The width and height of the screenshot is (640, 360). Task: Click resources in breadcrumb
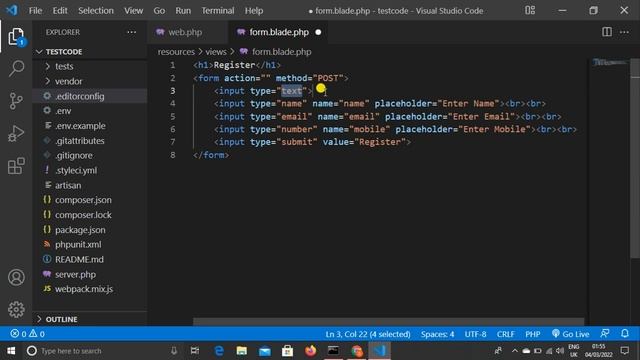click(x=176, y=52)
